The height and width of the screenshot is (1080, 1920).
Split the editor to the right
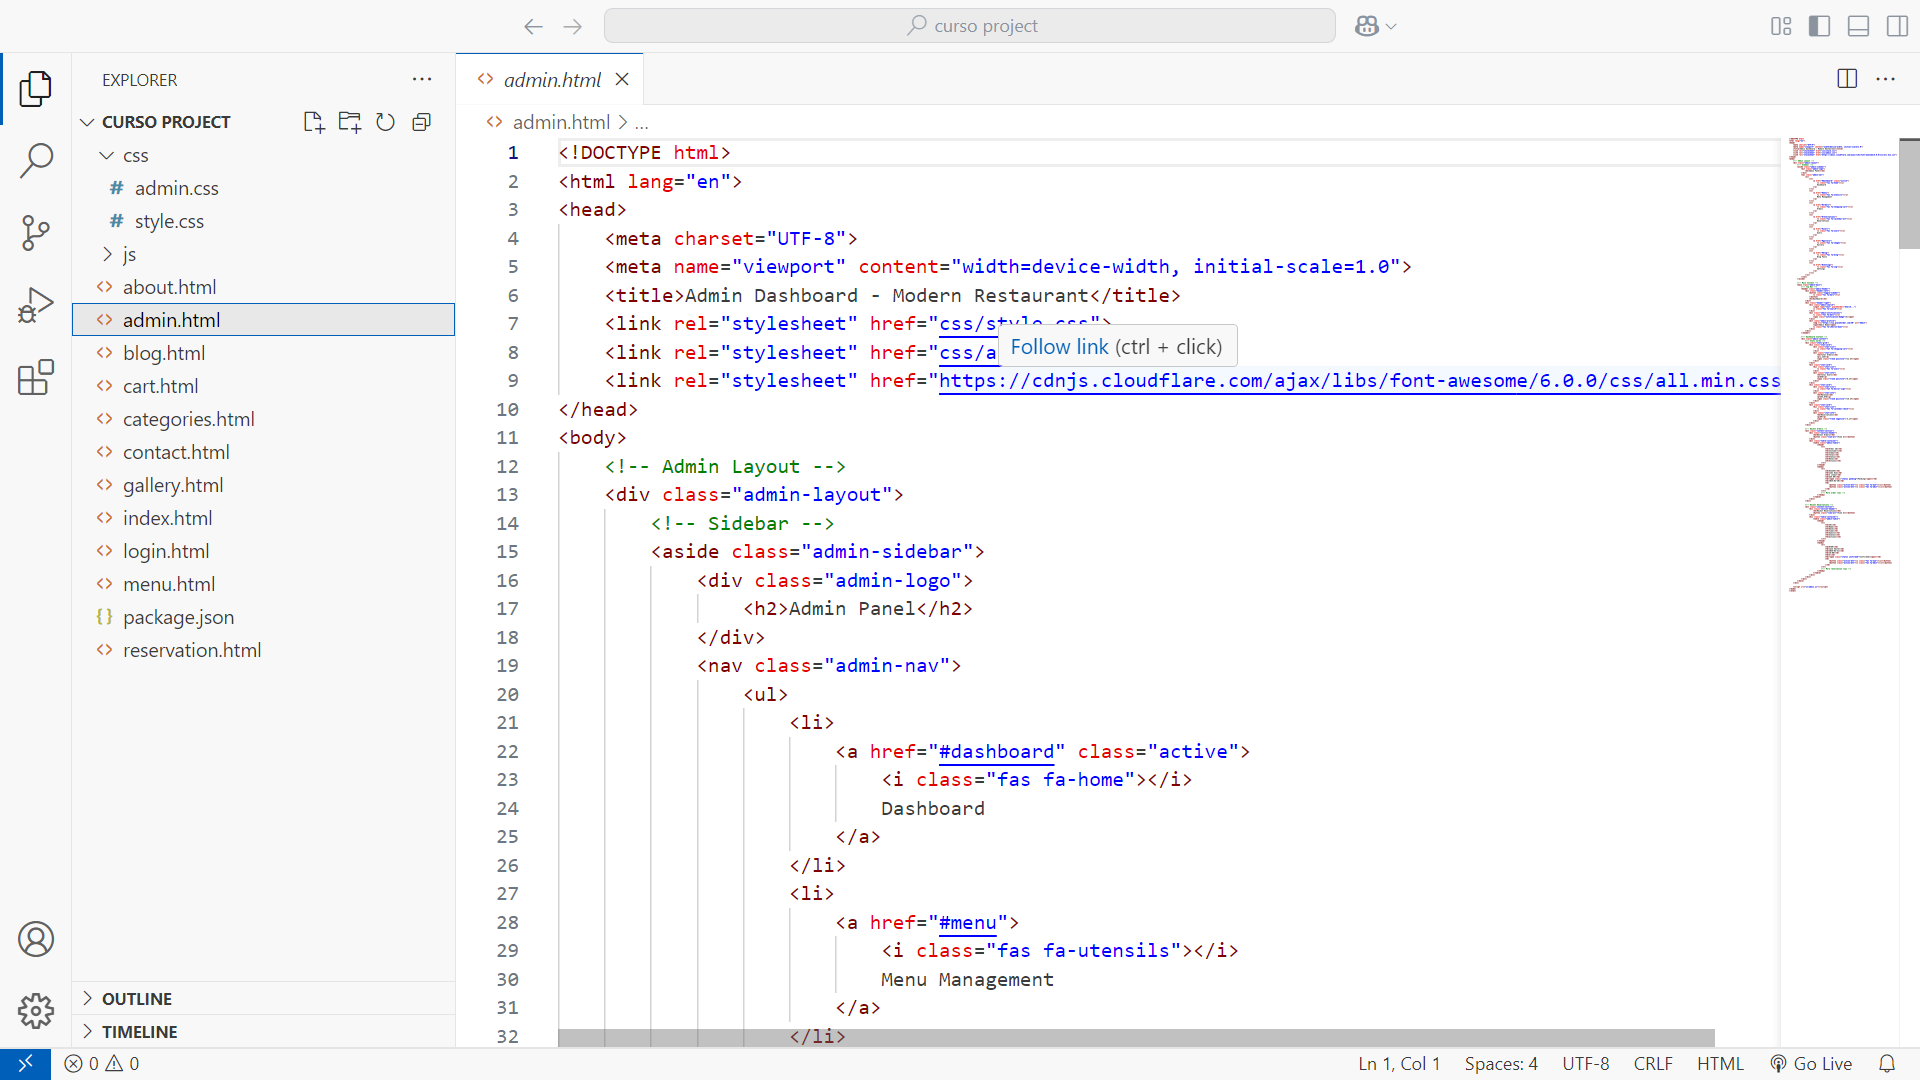click(1847, 79)
